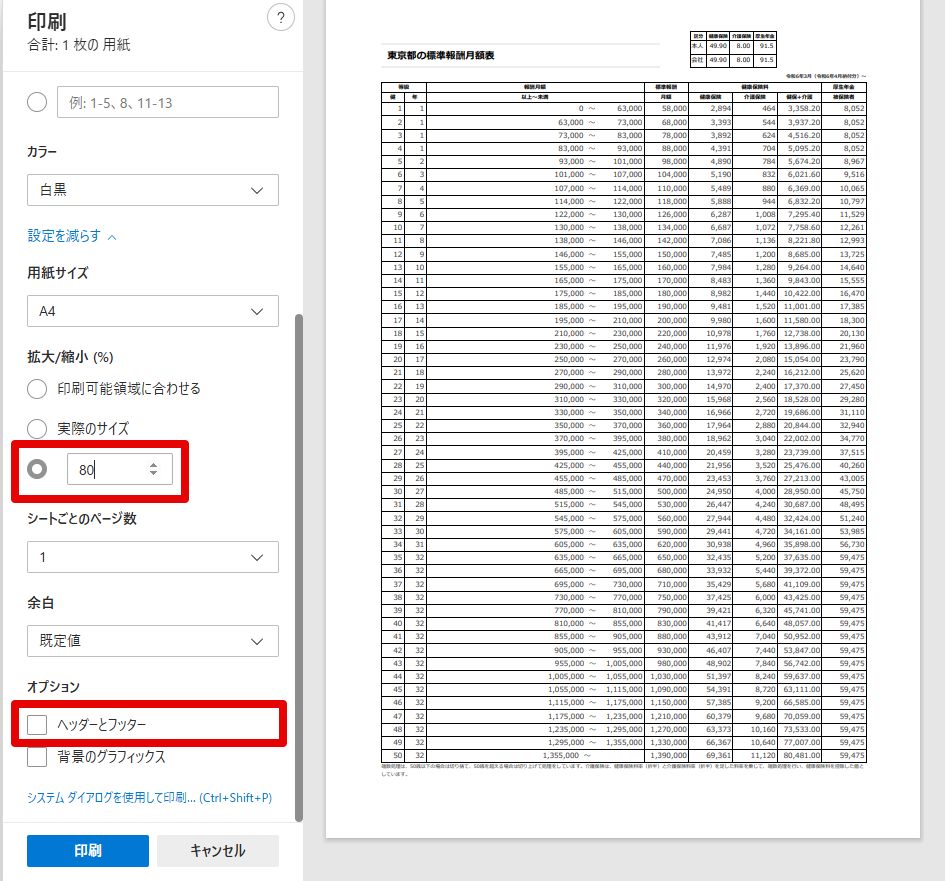This screenshot has height=881, width=945.
Task: Open the print help question mark icon
Action: coord(280,17)
